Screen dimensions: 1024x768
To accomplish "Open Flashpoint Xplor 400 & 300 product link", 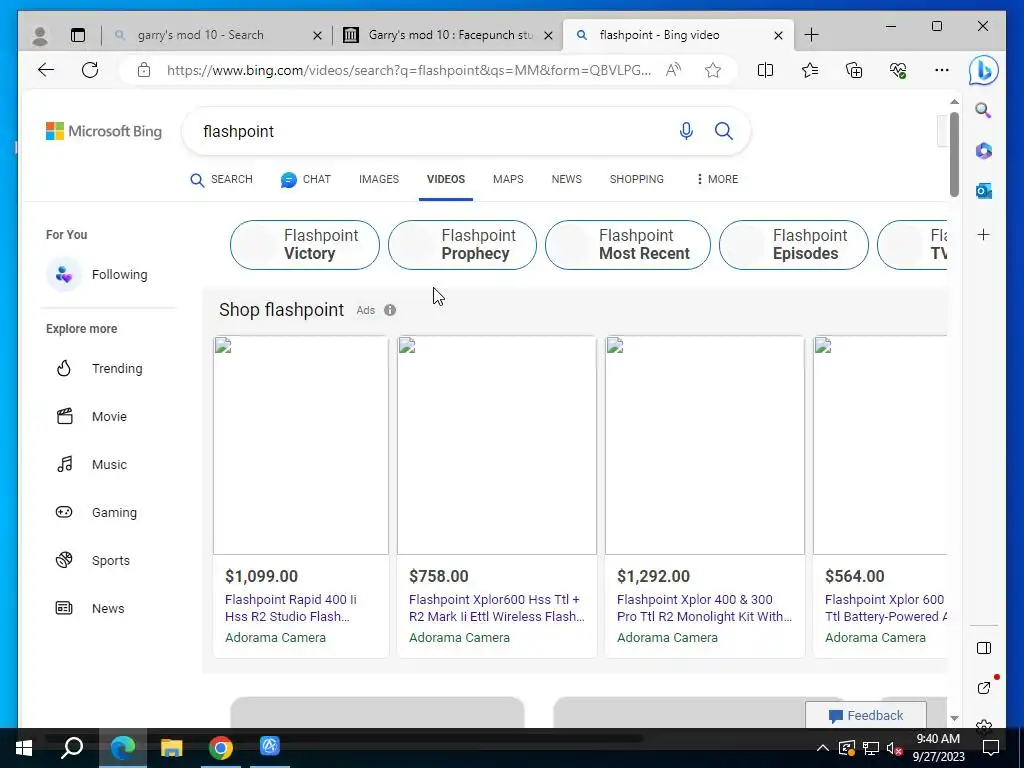I will (x=705, y=608).
